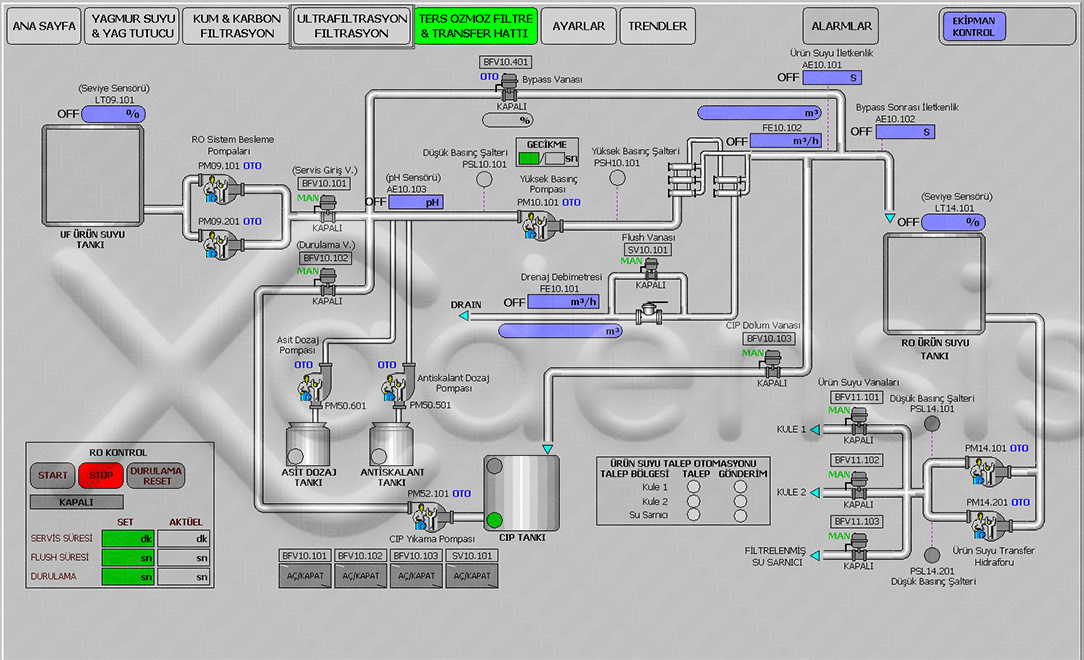Click the PM09.101 RO feed pump icon
1084x660 pixels.
coord(216,188)
